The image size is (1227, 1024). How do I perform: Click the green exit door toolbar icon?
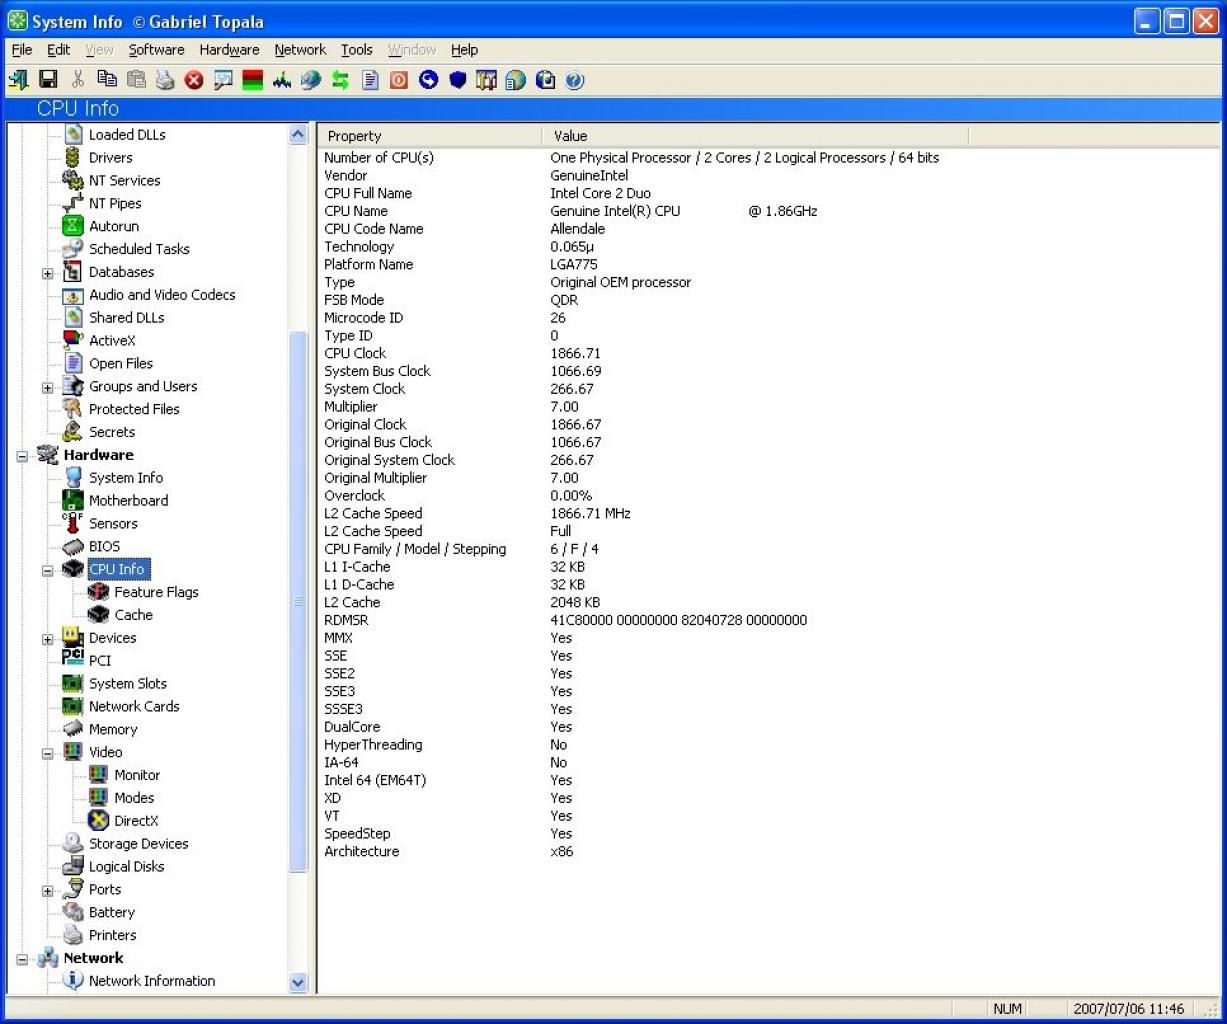pos(18,80)
